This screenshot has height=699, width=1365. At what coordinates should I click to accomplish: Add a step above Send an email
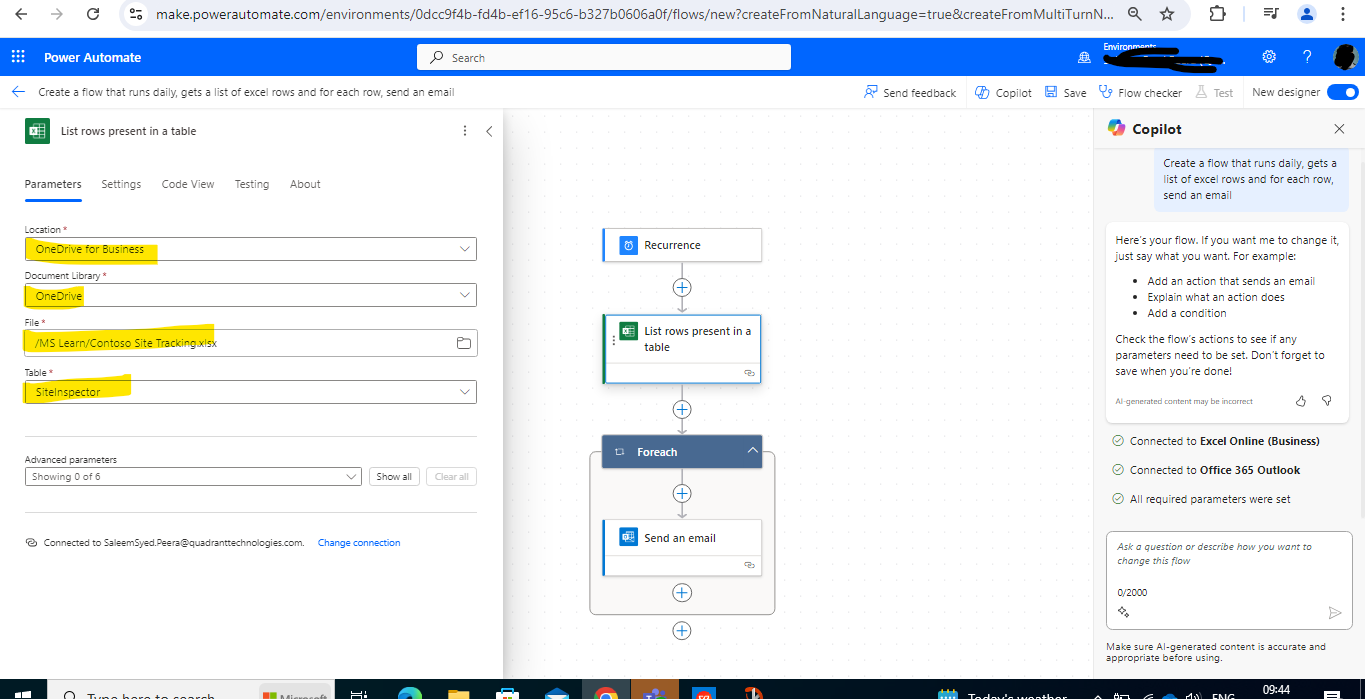(x=682, y=493)
